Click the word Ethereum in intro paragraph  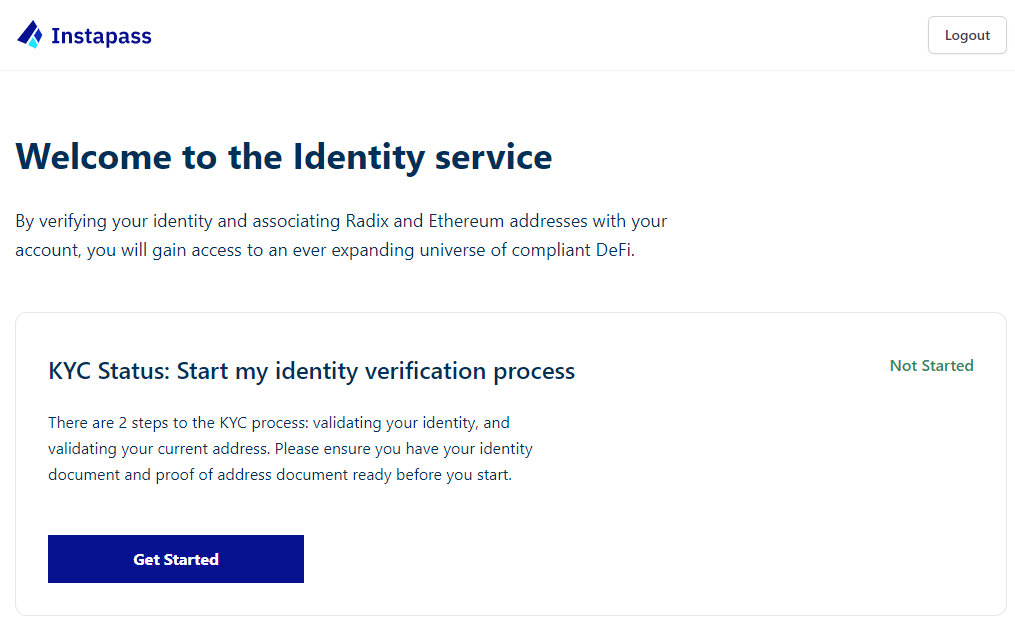(466, 221)
